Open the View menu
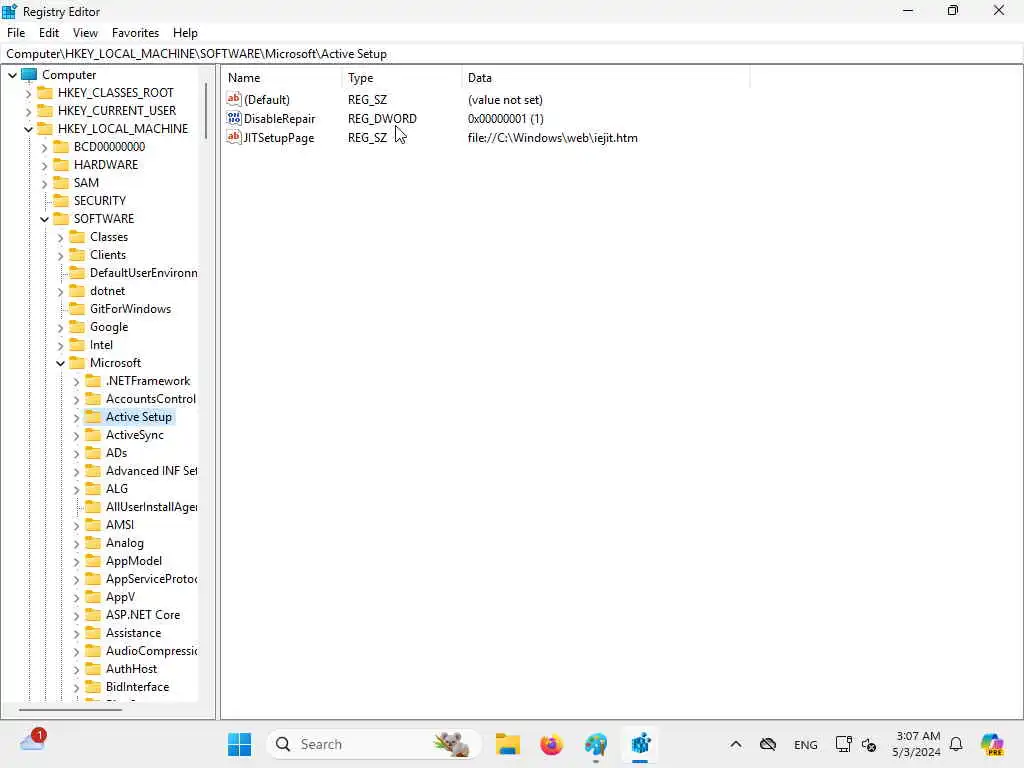The image size is (1024, 768). point(85,33)
